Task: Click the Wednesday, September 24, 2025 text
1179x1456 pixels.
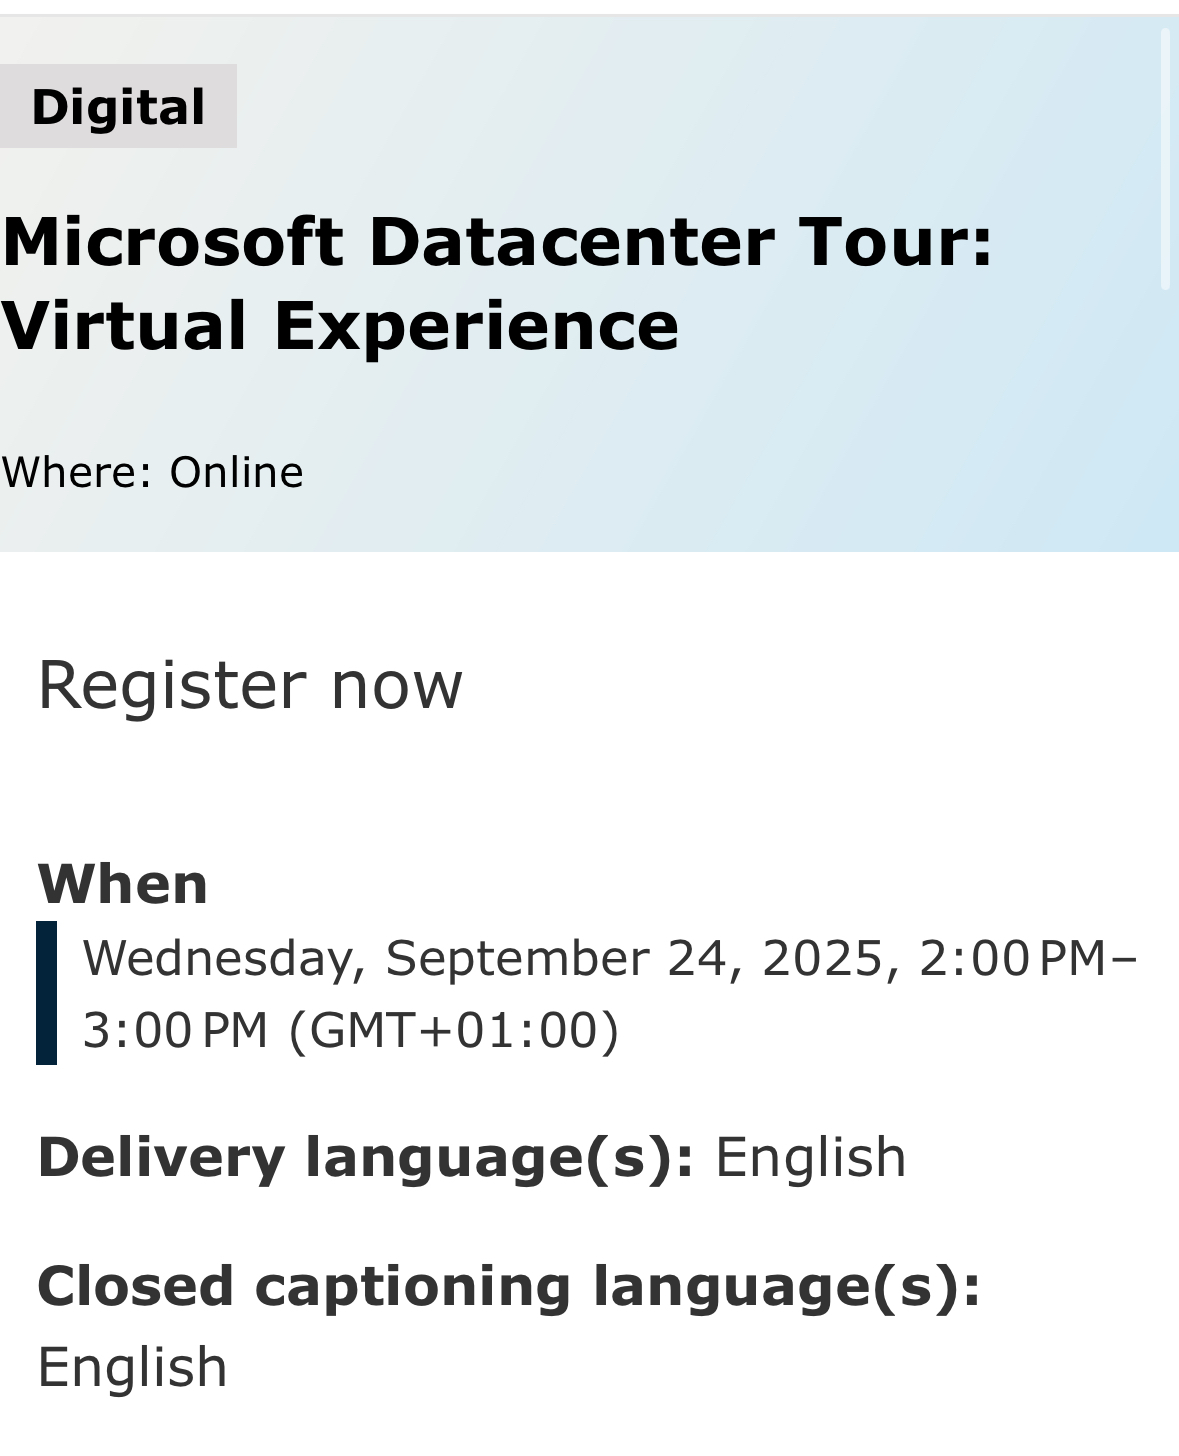Action: tap(483, 958)
